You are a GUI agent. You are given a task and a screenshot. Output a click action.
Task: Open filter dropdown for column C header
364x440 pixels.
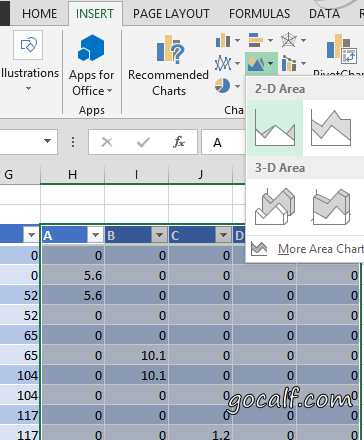223,235
